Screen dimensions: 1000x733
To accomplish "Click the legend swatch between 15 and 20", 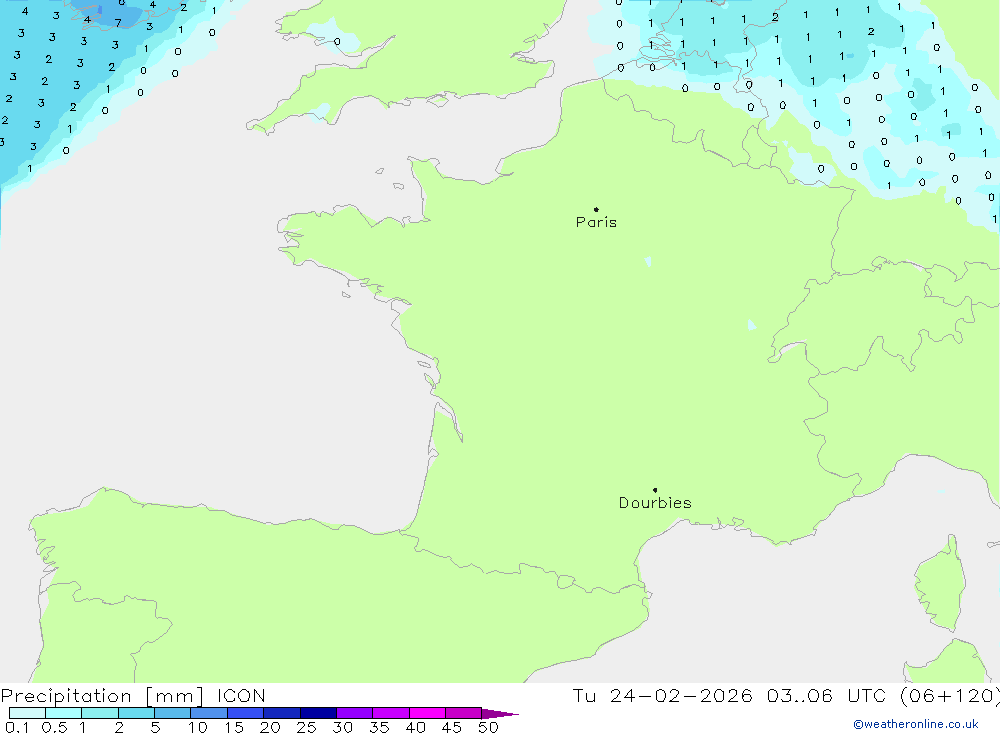I will tap(246, 713).
